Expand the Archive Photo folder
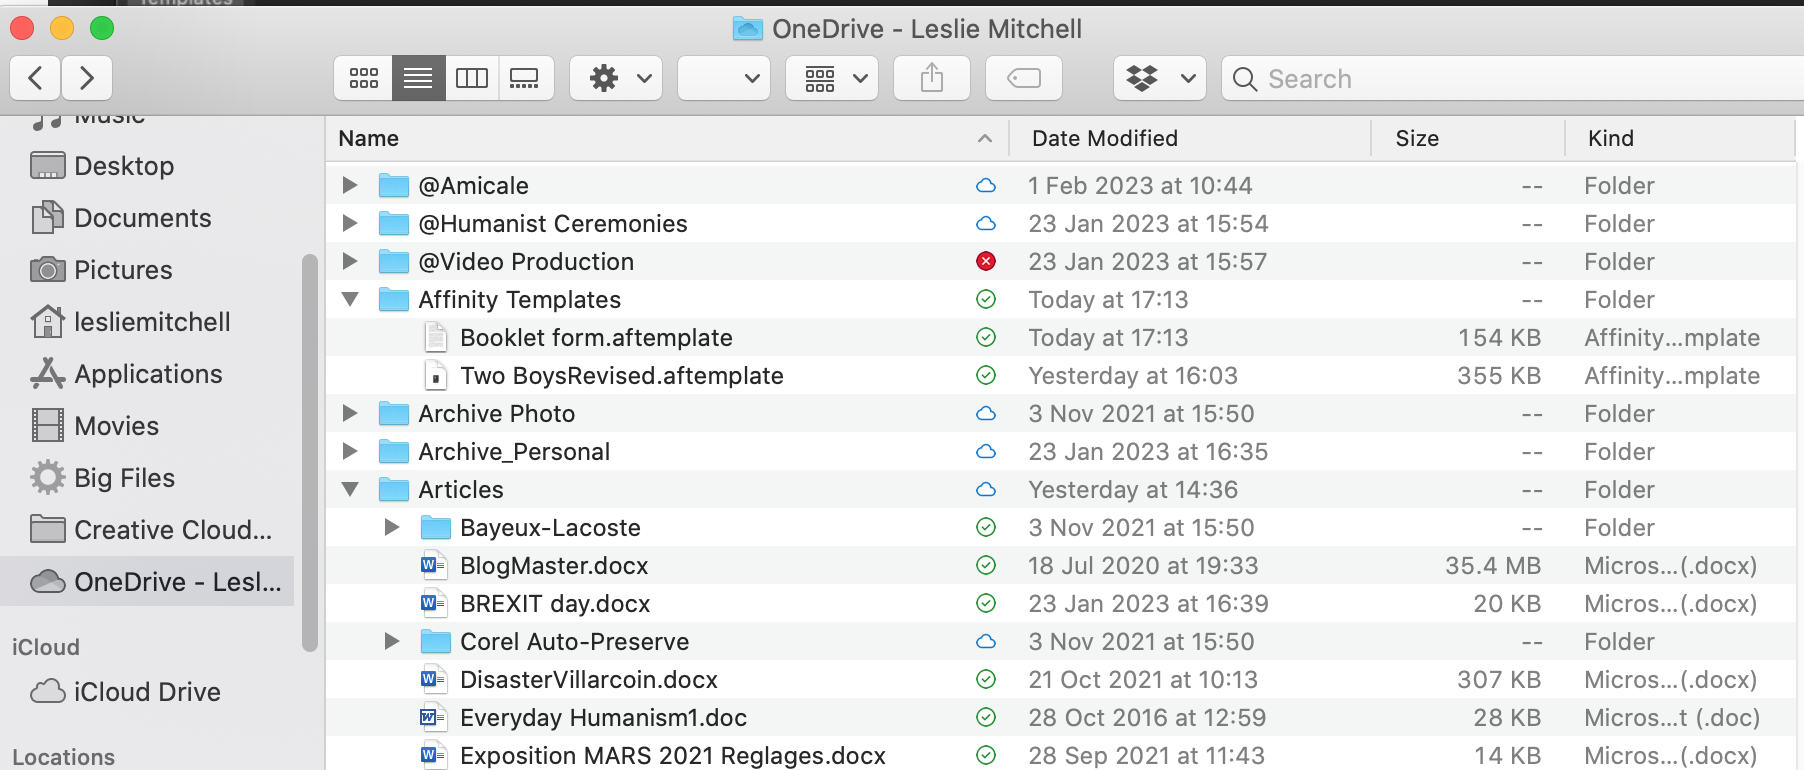Viewport: 1804px width, 770px height. point(350,413)
